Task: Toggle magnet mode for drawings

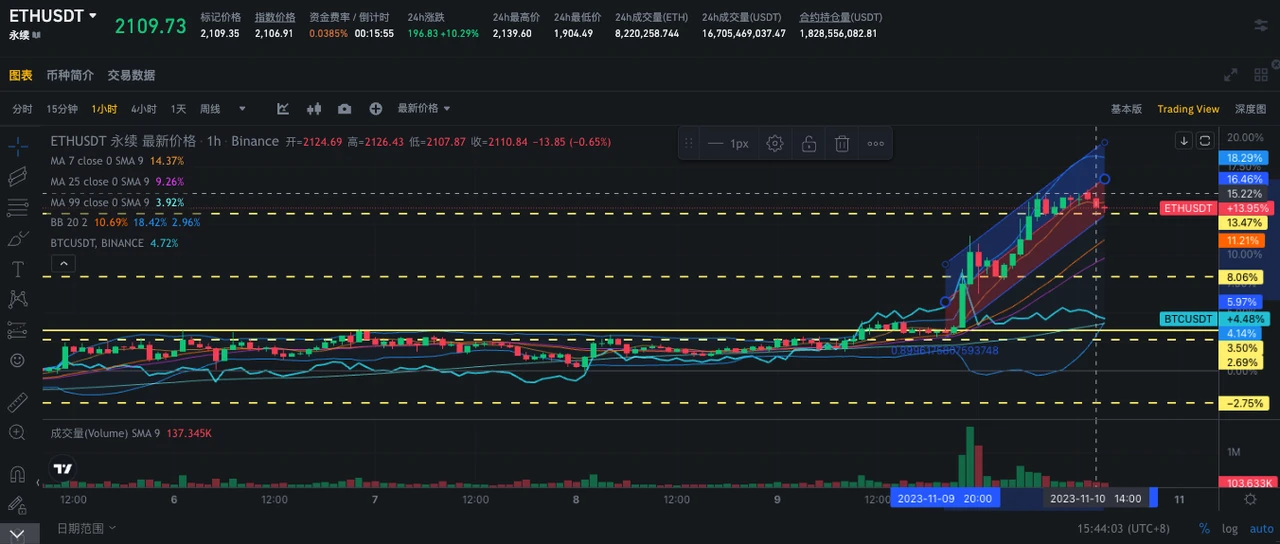Action: [x=17, y=474]
